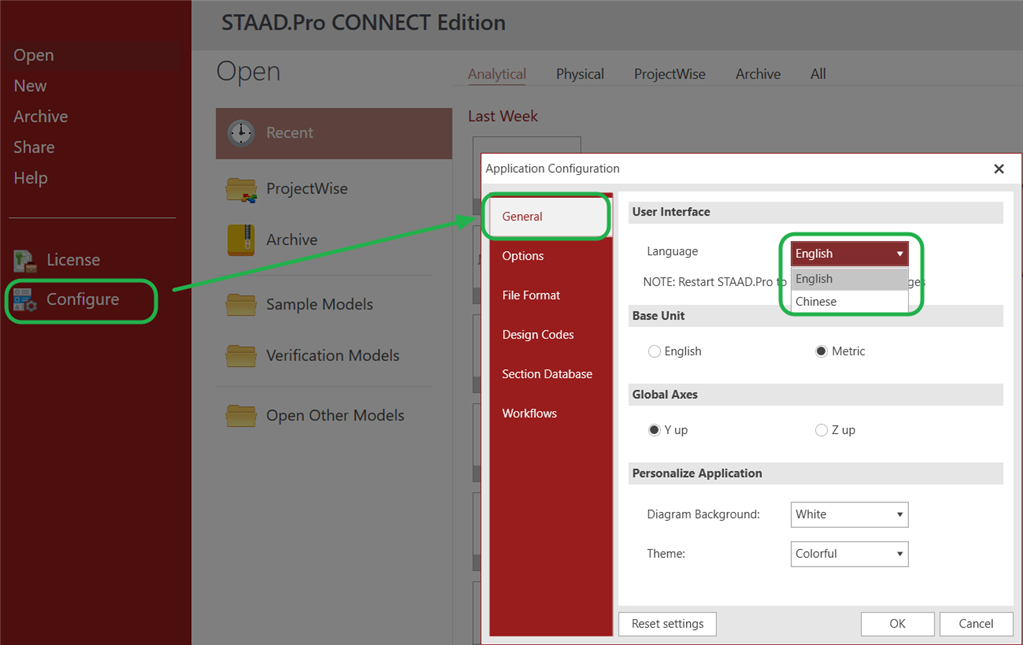This screenshot has width=1023, height=645.
Task: Switch to the Archive tab
Action: pyautogui.click(x=758, y=74)
